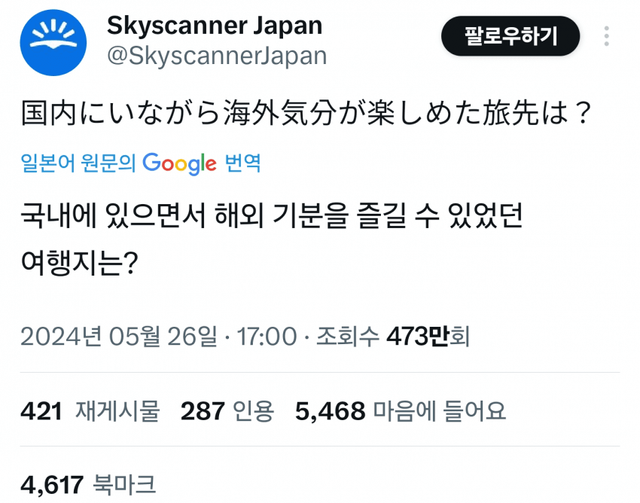View the 421 재게시물 reposts list
The width and height of the screenshot is (640, 503).
(x=87, y=410)
